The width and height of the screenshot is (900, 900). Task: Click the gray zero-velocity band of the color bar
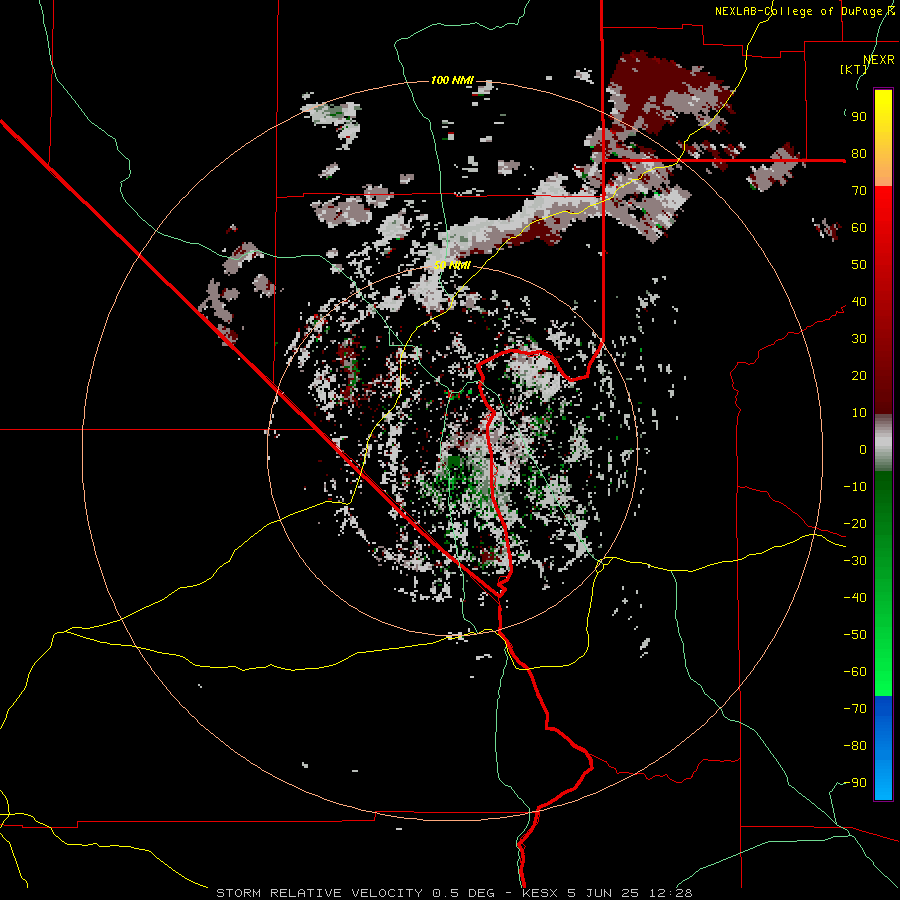click(x=883, y=443)
